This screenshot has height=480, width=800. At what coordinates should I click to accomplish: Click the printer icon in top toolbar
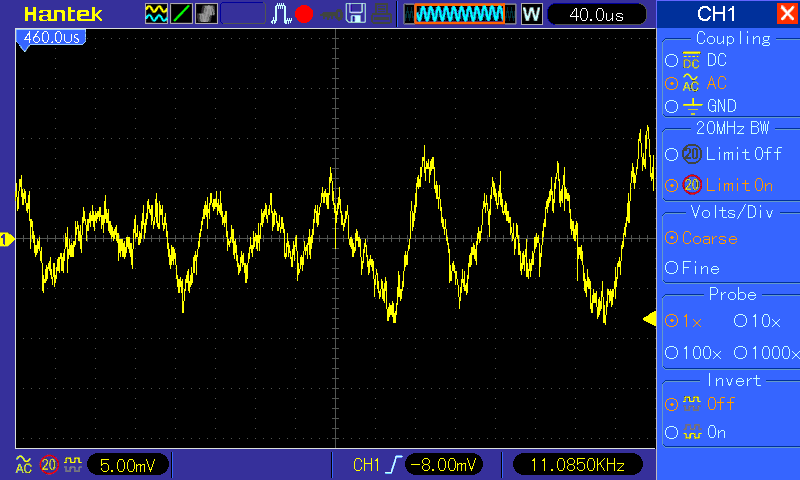coord(381,14)
